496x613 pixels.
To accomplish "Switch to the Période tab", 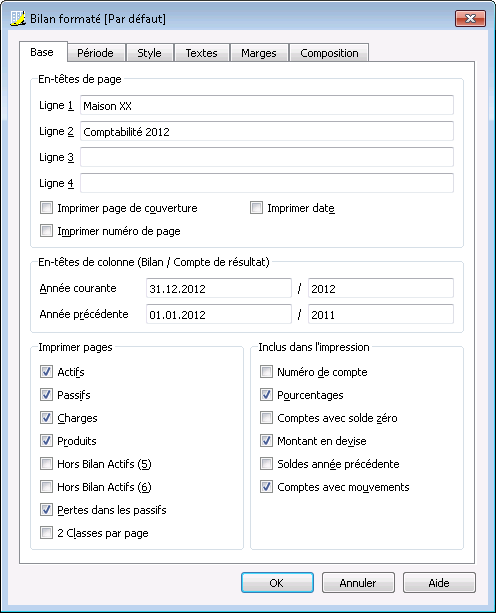I will [96, 53].
